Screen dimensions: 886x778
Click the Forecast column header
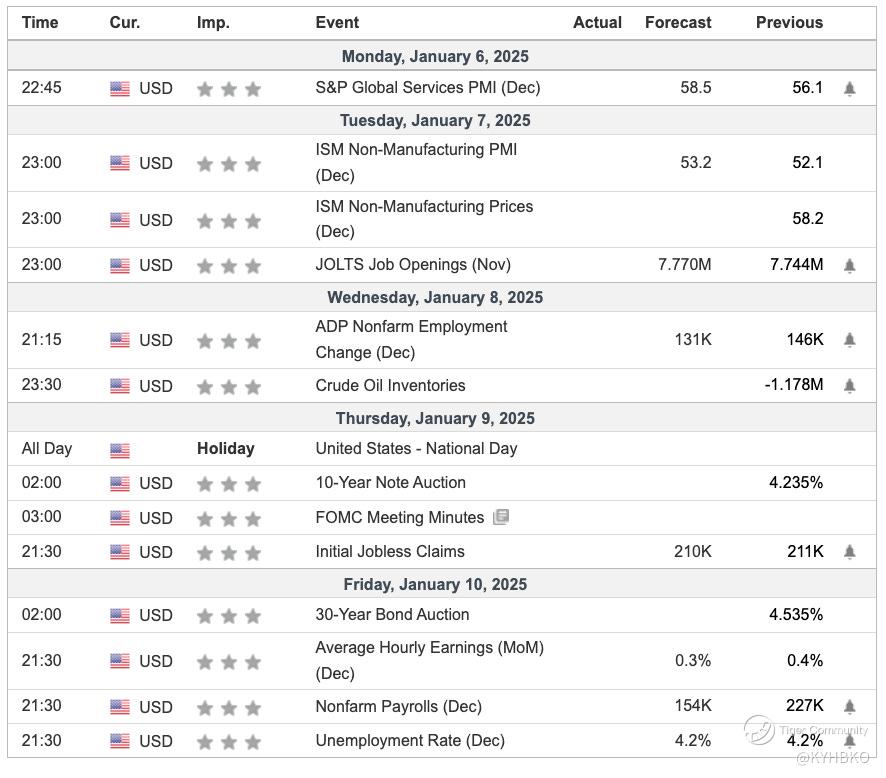tap(678, 22)
